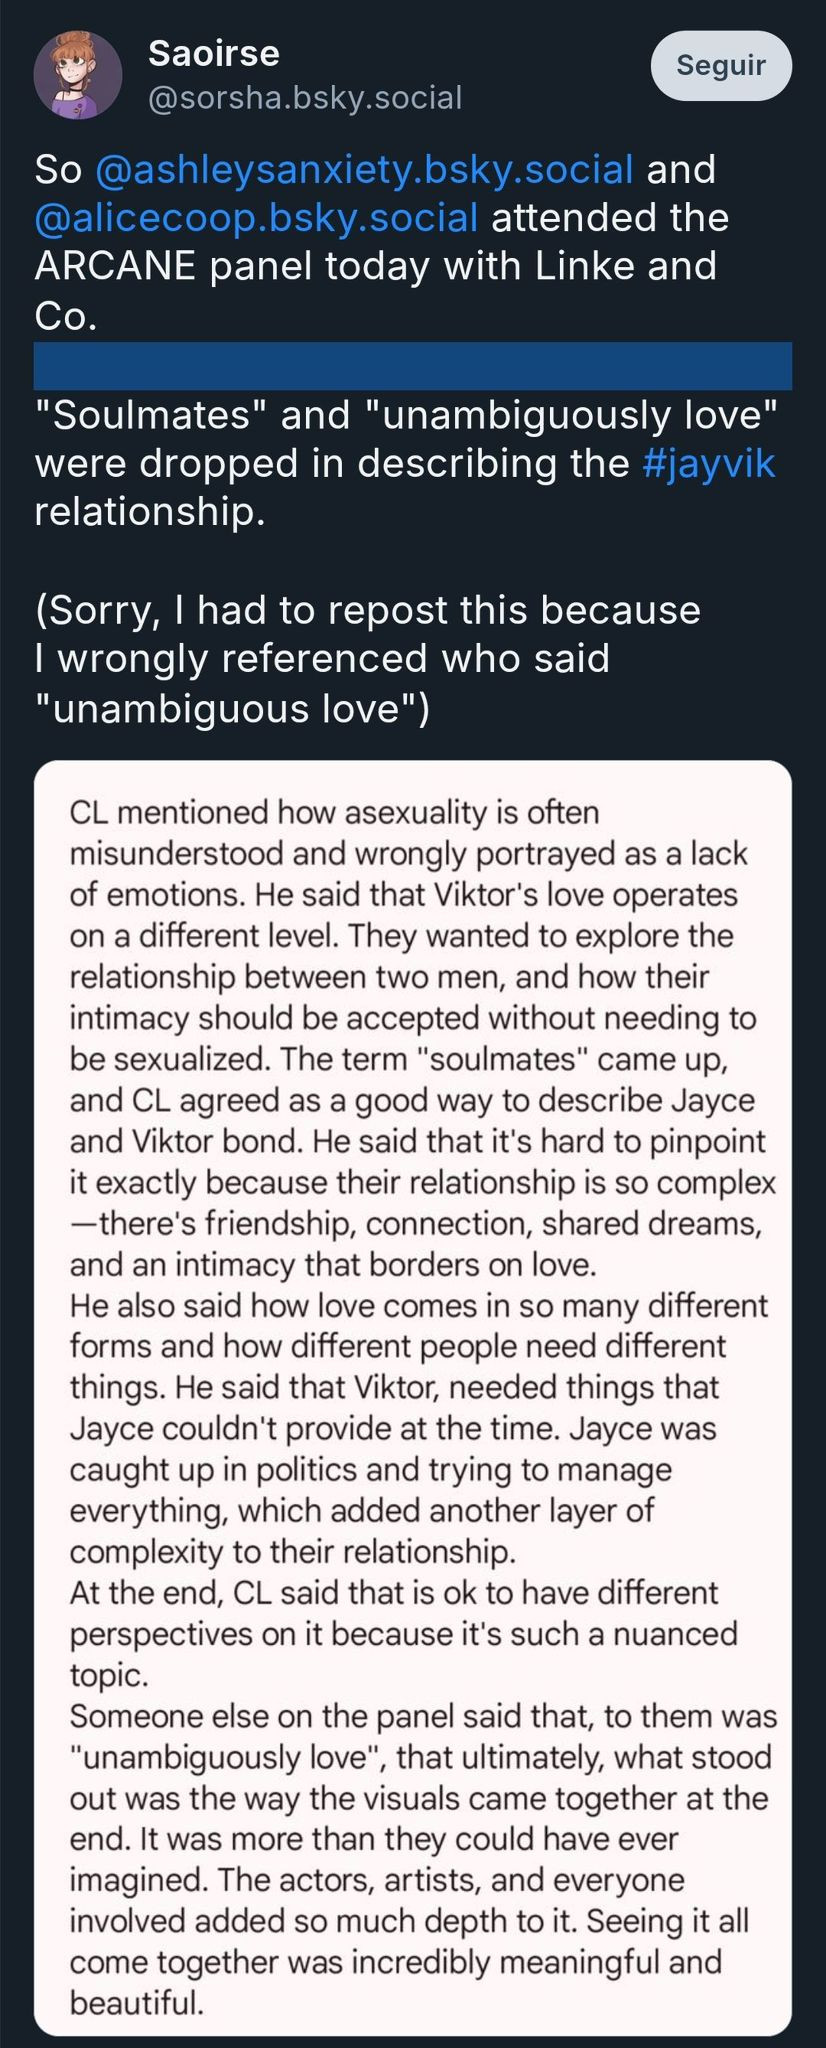This screenshot has width=826, height=2048.
Task: Click the "wrongly referenced who said" line
Action: (x=321, y=658)
